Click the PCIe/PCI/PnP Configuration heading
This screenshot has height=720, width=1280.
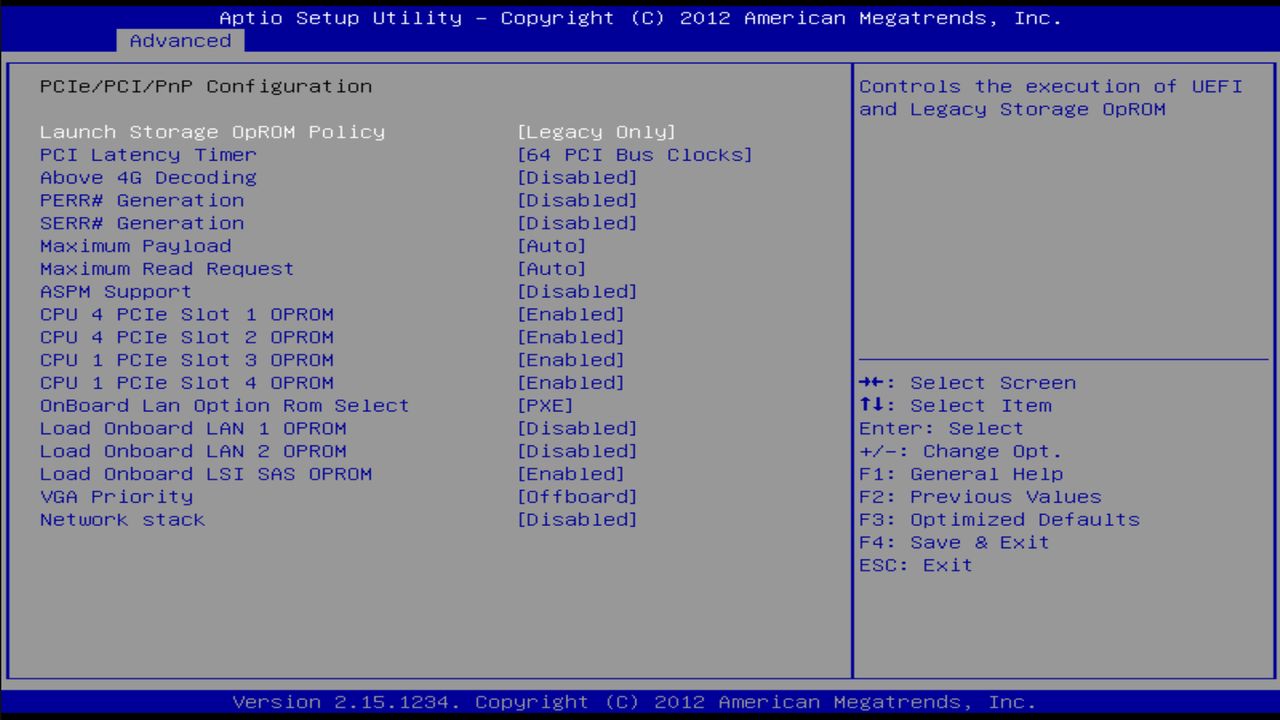(206, 87)
